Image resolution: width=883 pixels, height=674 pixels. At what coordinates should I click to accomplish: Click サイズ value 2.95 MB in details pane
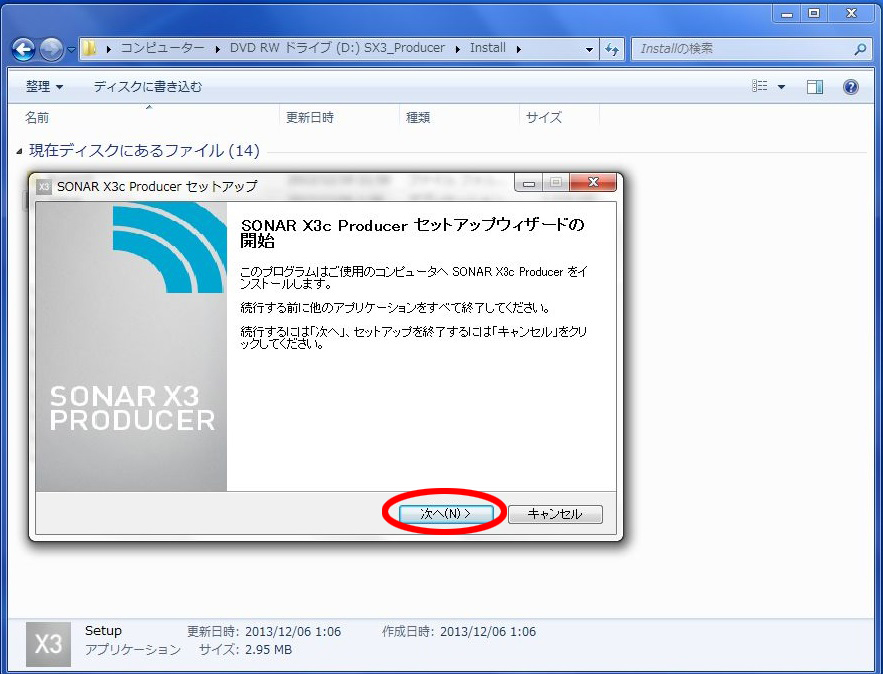(268, 650)
